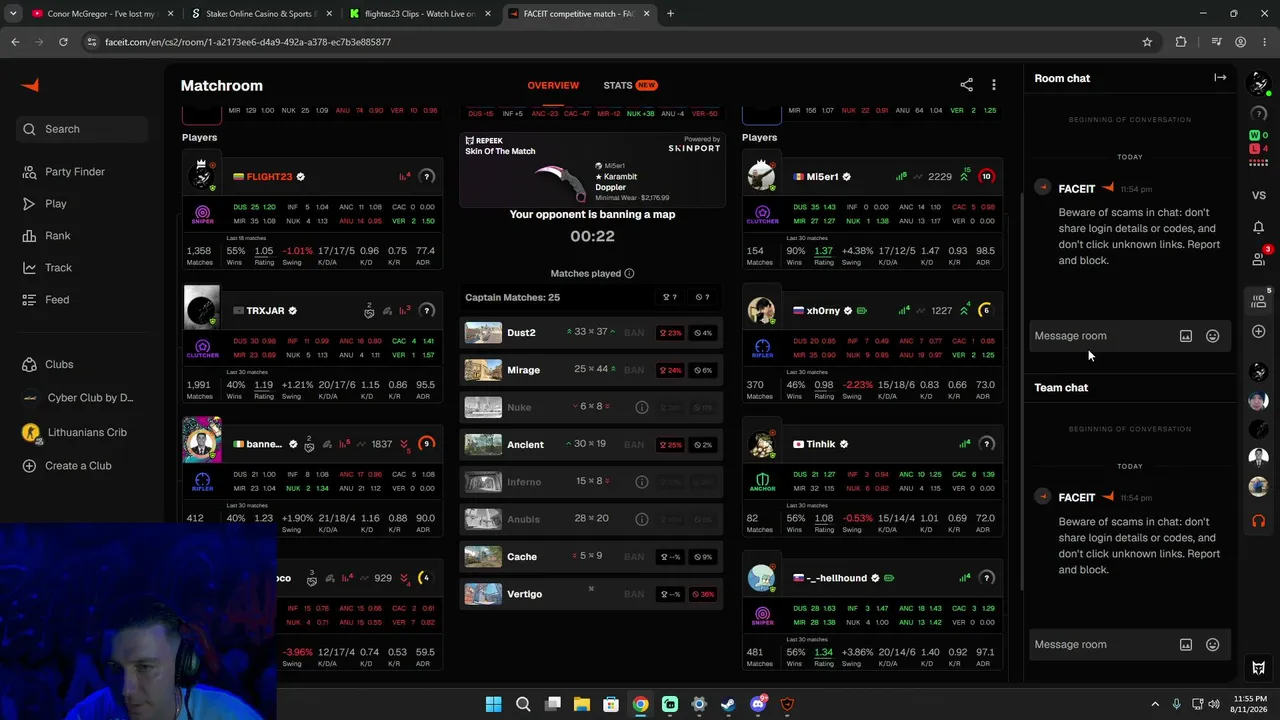Open the friends icon with red badge
The image size is (1280, 720).
[x=1259, y=258]
